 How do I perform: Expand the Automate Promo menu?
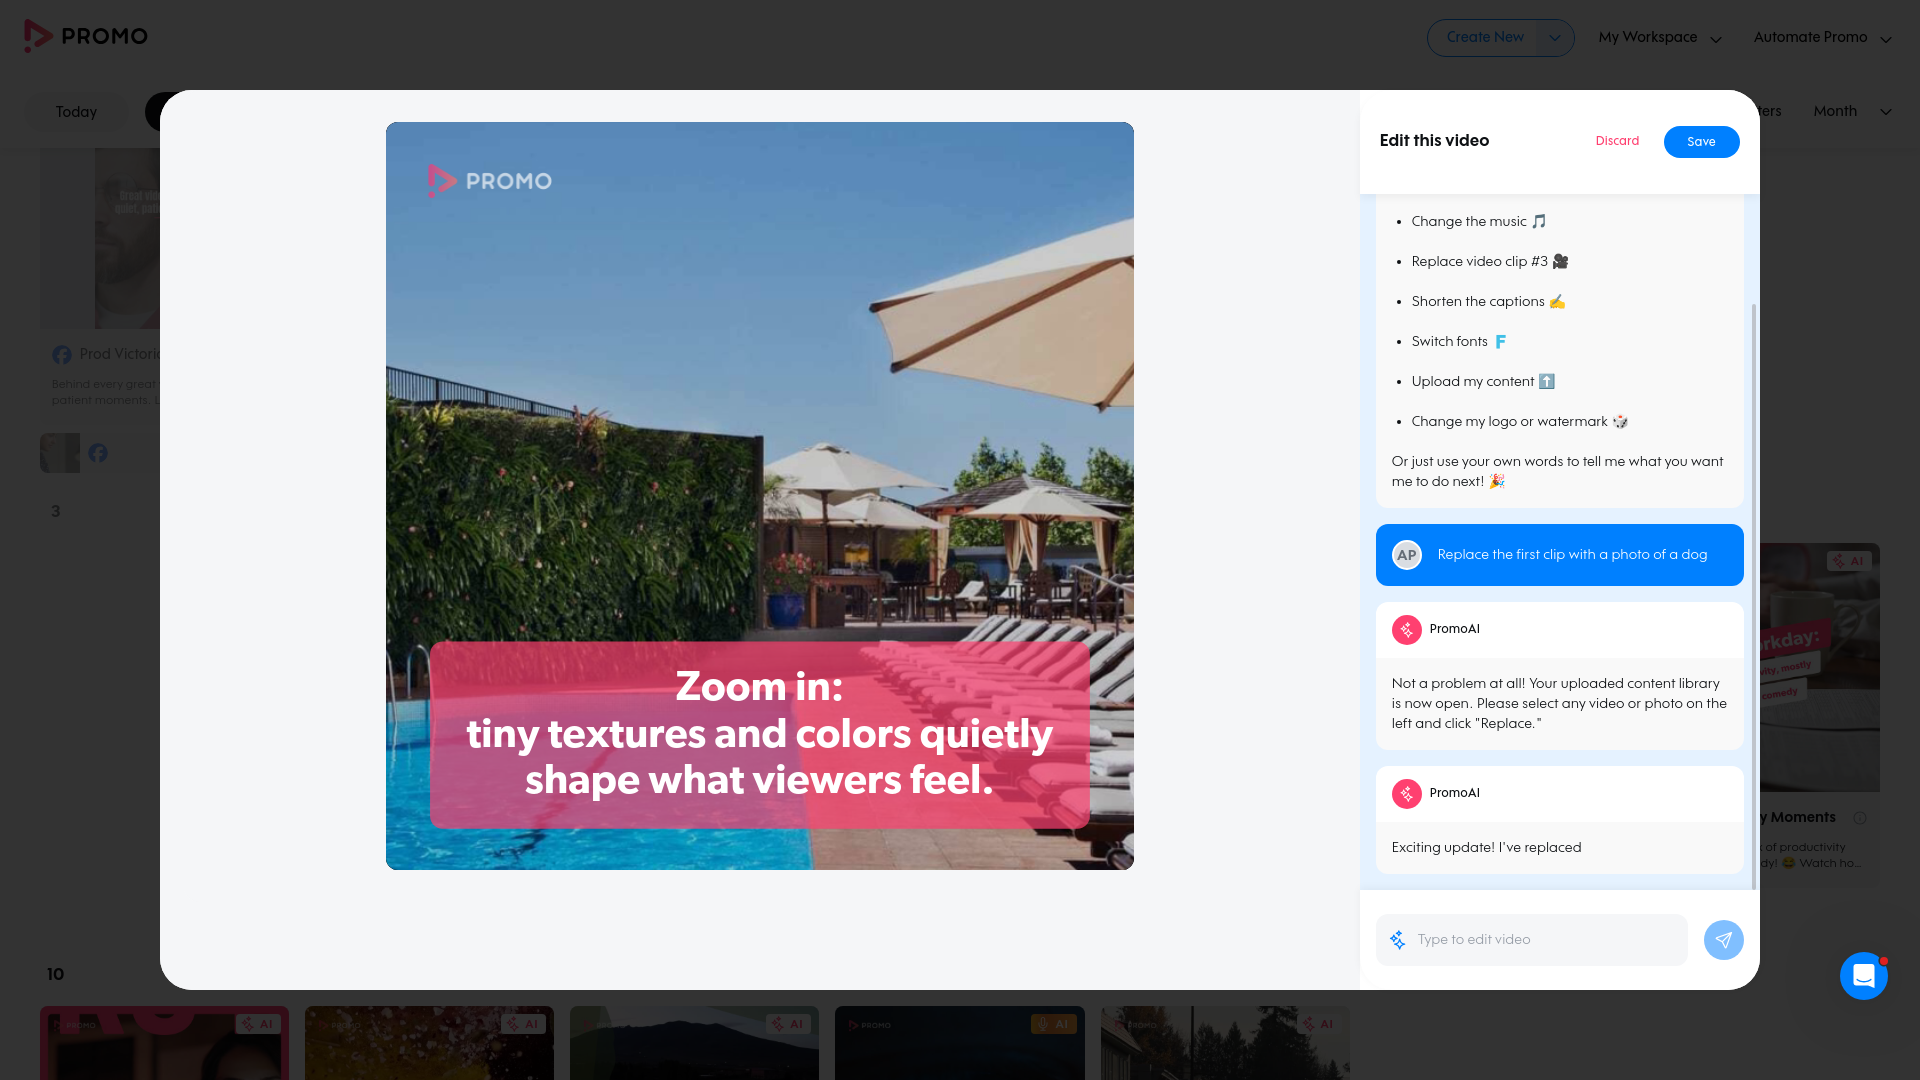[x=1822, y=38]
